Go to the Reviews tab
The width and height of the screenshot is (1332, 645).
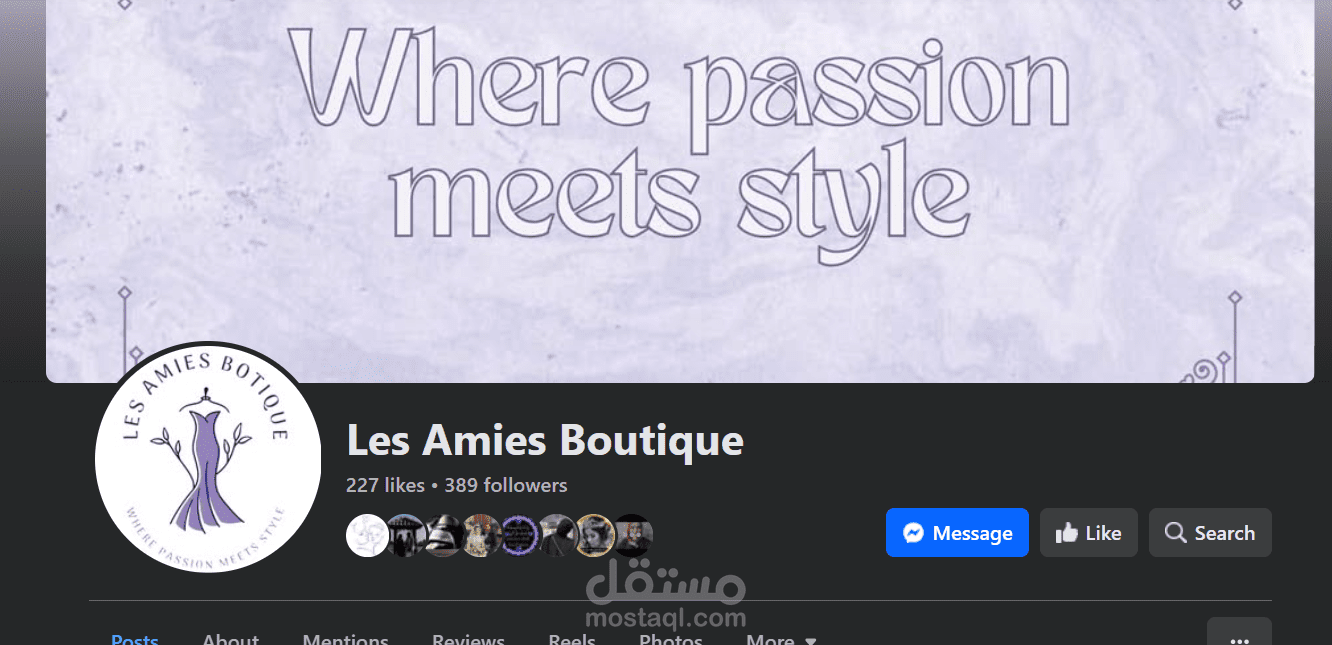[x=468, y=639]
